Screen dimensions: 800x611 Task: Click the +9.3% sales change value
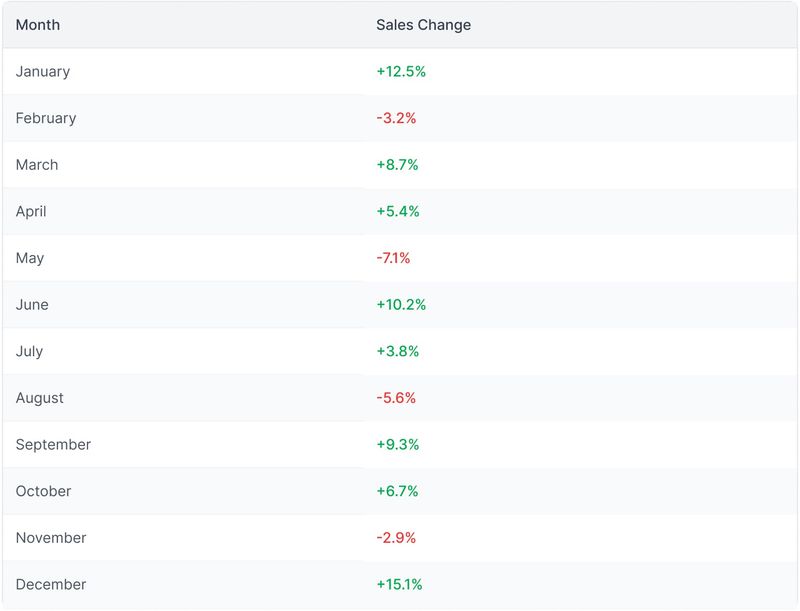point(398,445)
